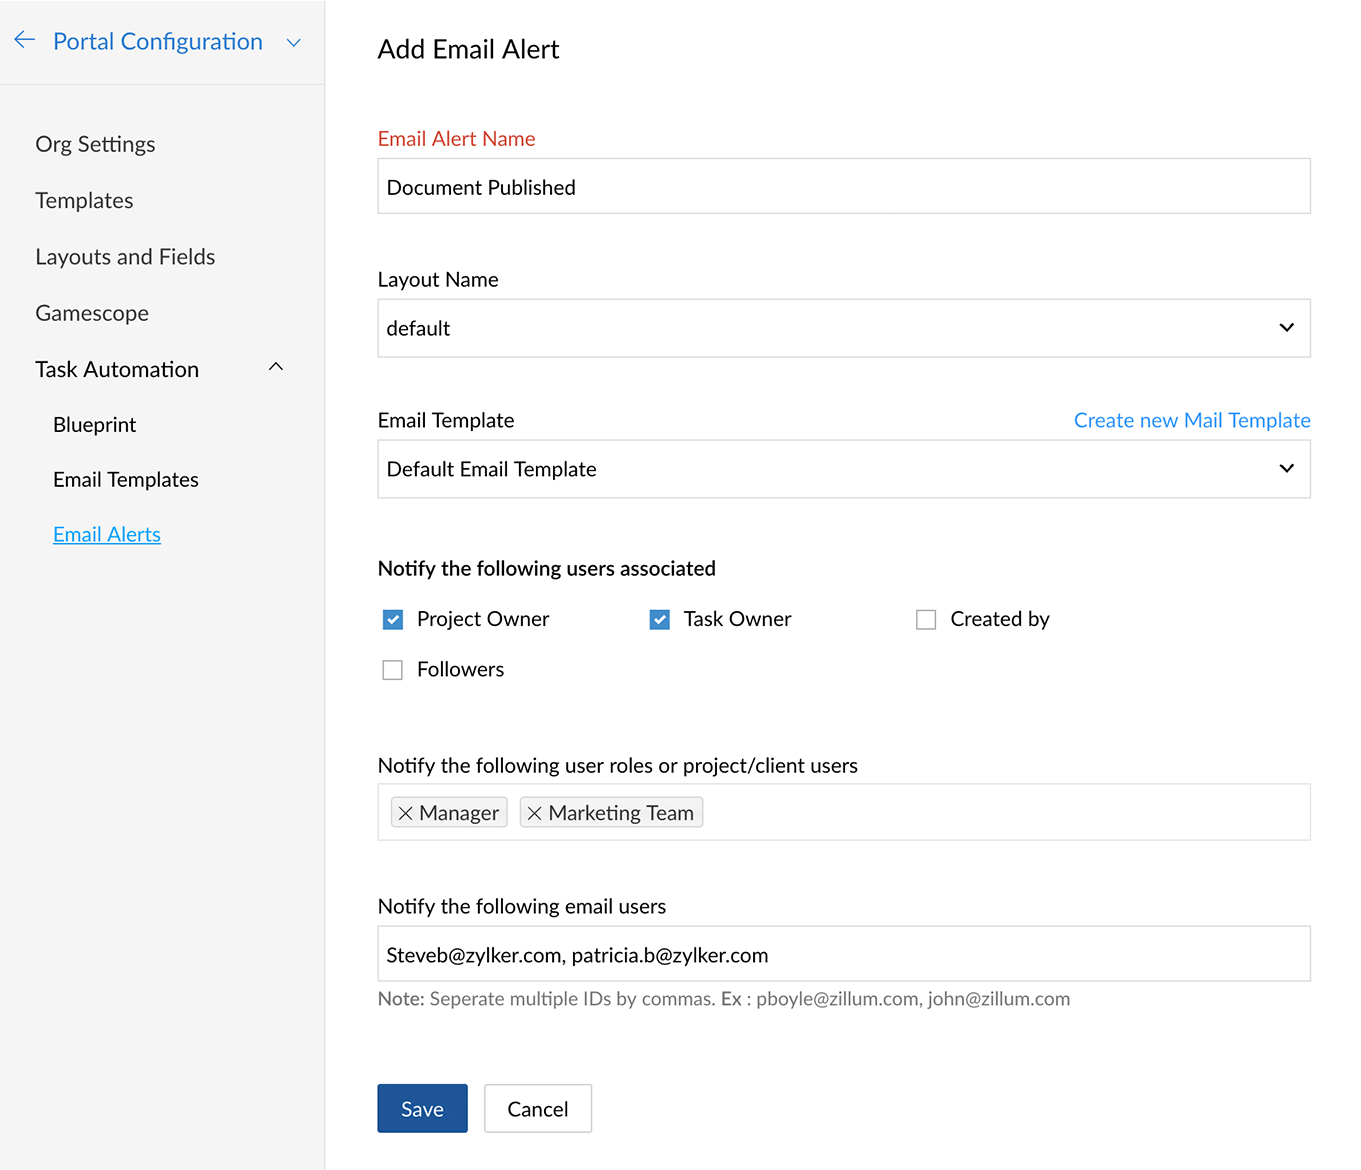
Task: Open Org Settings in sidebar
Action: point(95,144)
